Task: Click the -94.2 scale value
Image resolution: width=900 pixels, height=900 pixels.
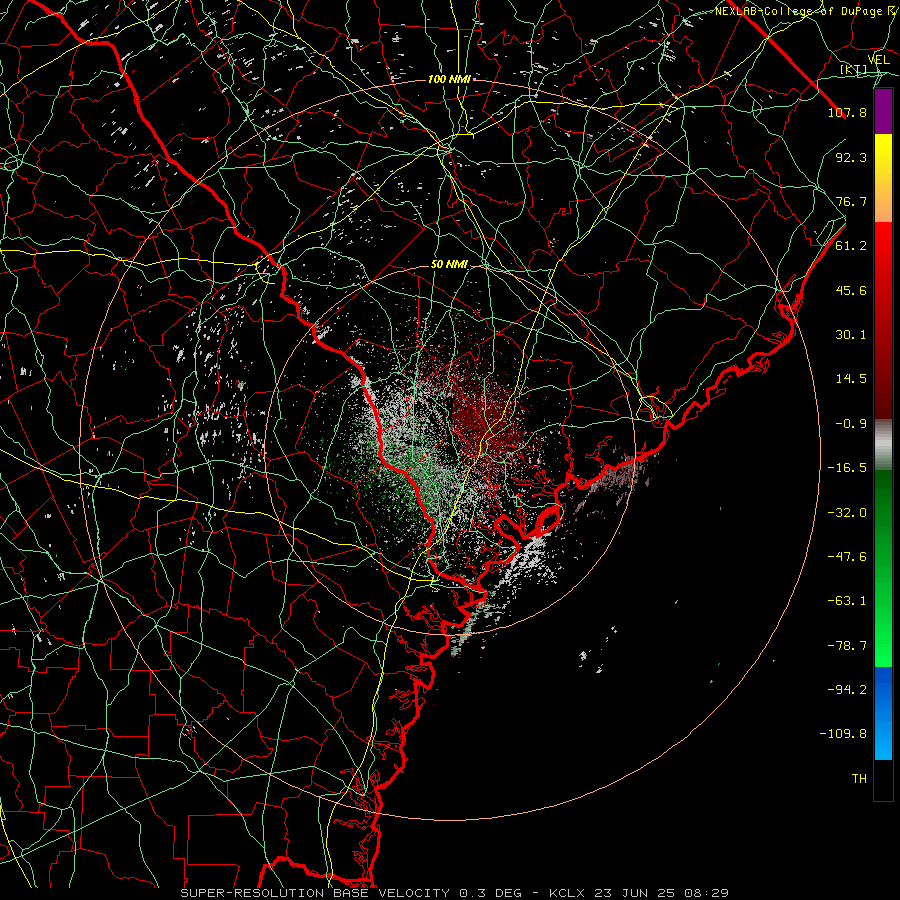Action: 847,689
